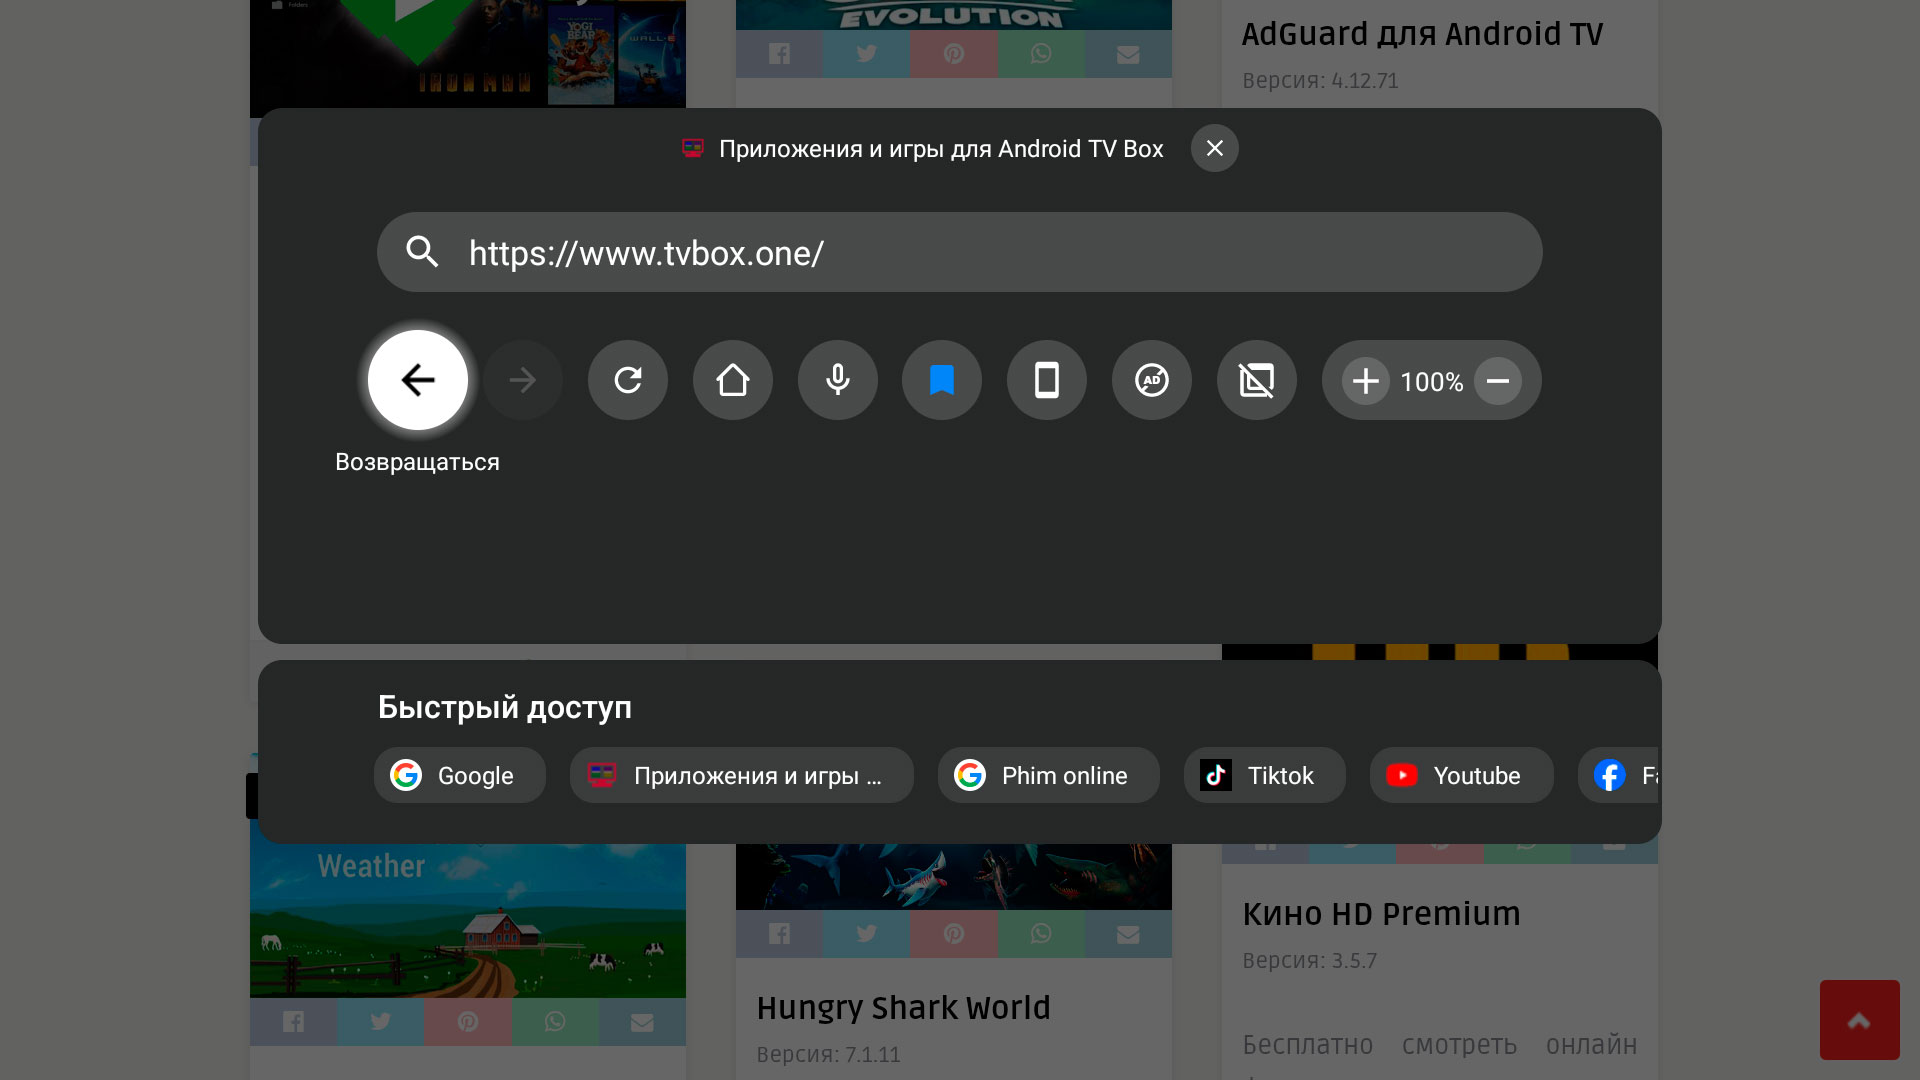
Task: Open Youtube quick access shortcut
Action: (x=1461, y=775)
